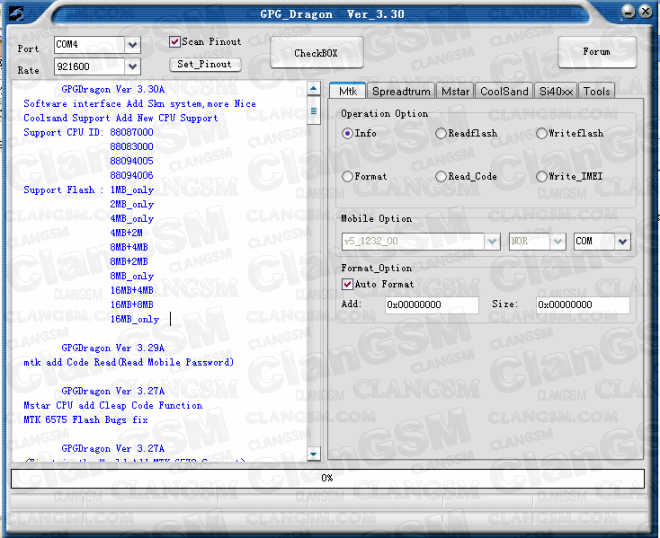Toggle the Auto Format checkbox

point(347,284)
